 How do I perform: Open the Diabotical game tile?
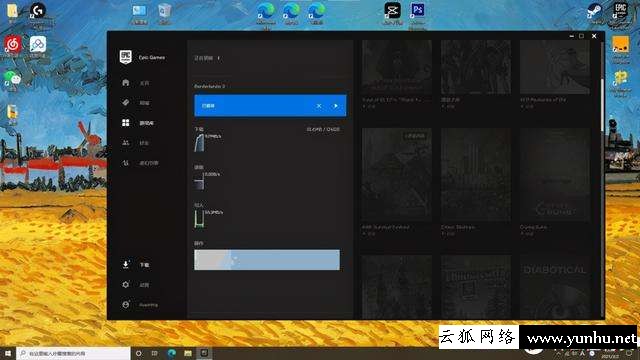tap(554, 287)
